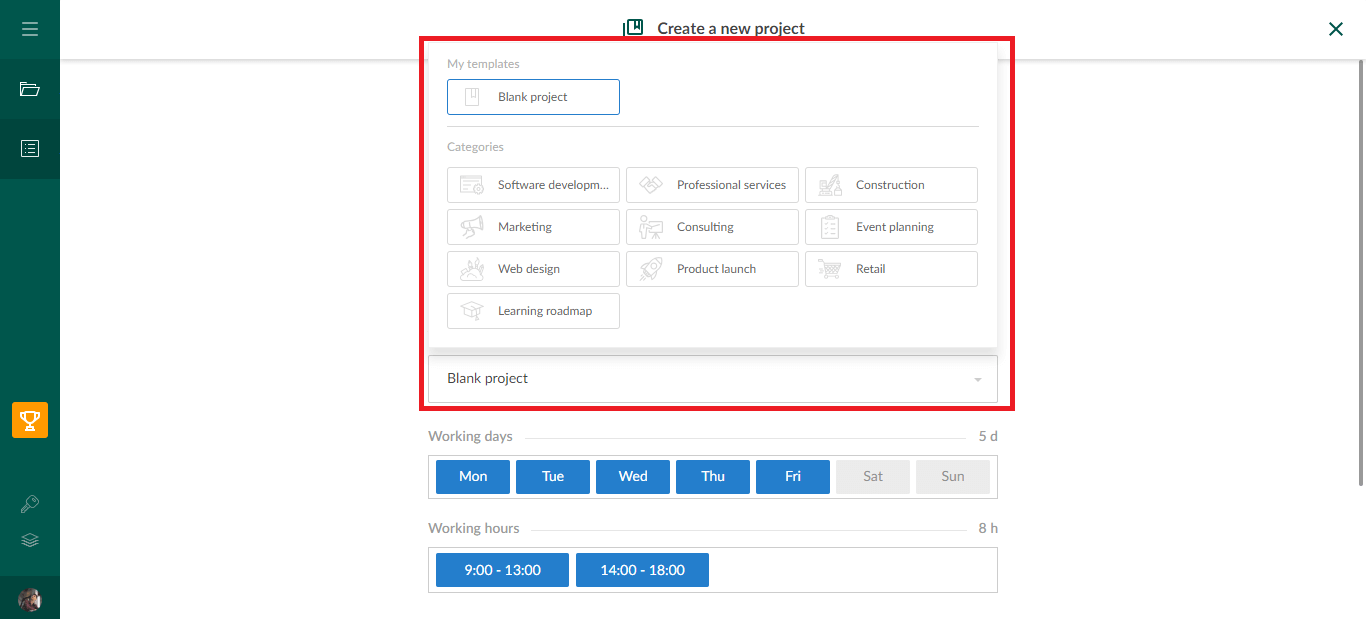The image size is (1366, 619).
Task: Select the Blank project template under My templates
Action: coord(533,97)
